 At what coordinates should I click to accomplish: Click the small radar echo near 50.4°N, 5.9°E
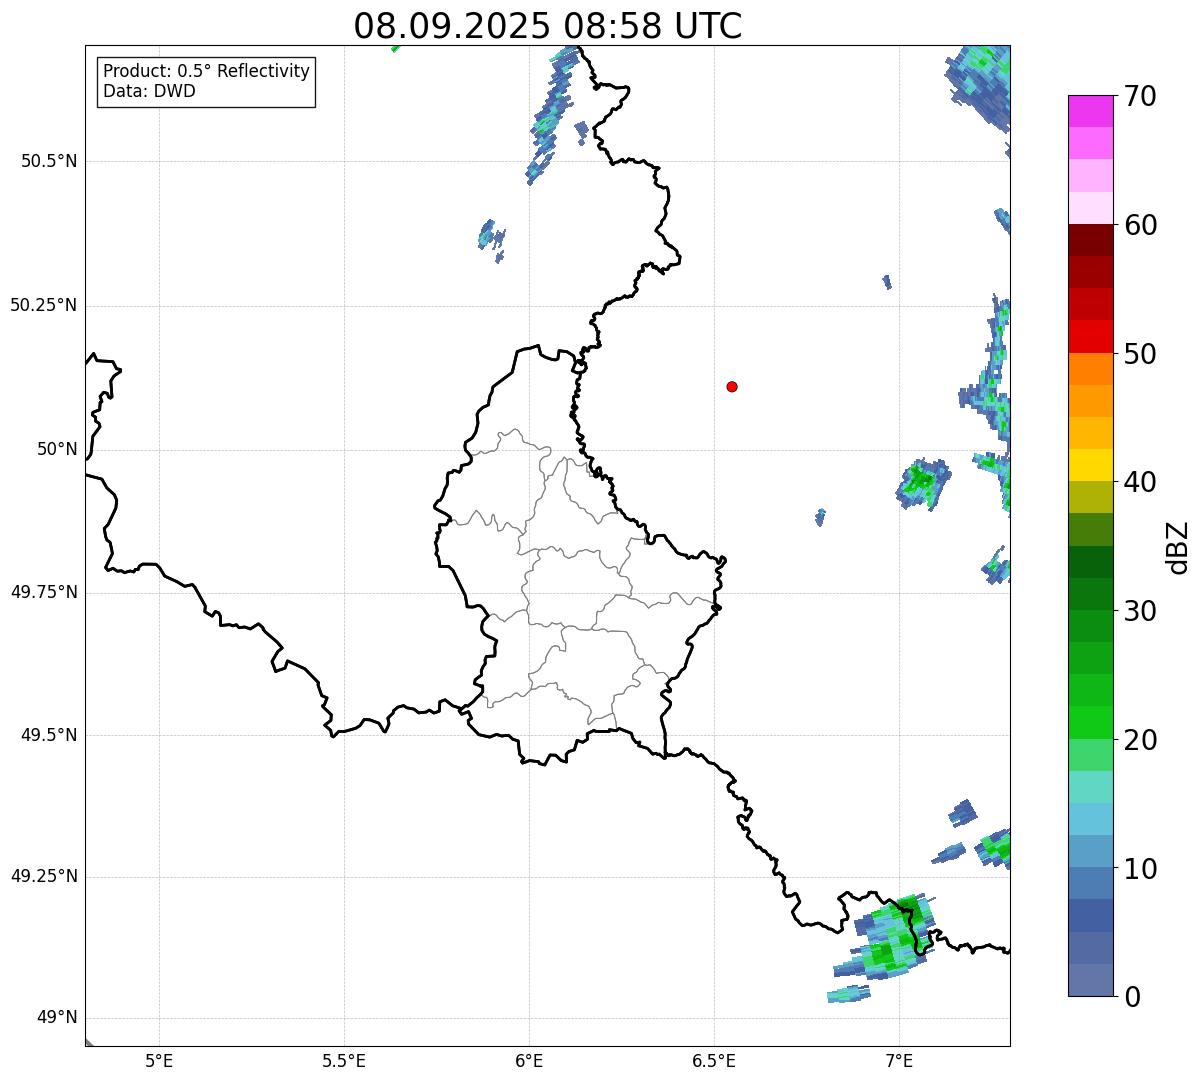[490, 237]
